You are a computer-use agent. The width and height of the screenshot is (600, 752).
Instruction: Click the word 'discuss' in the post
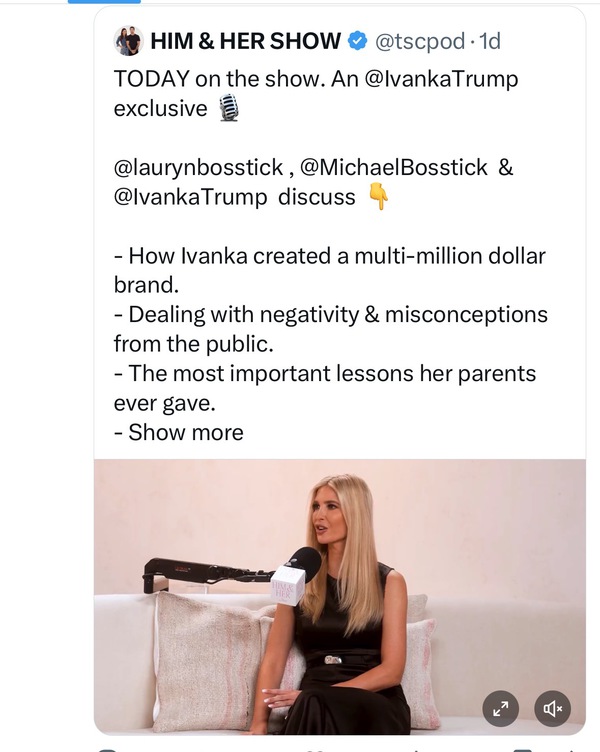[x=316, y=197]
